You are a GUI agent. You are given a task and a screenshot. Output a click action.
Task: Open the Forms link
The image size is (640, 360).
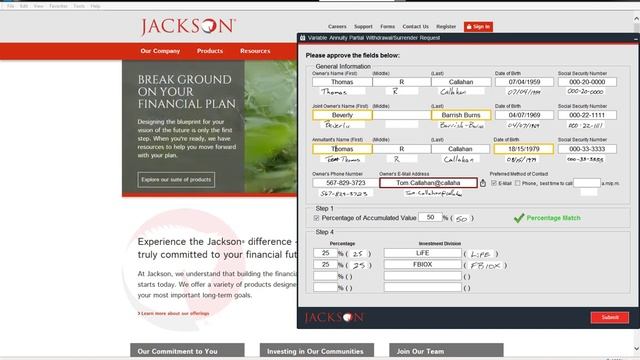(387, 27)
